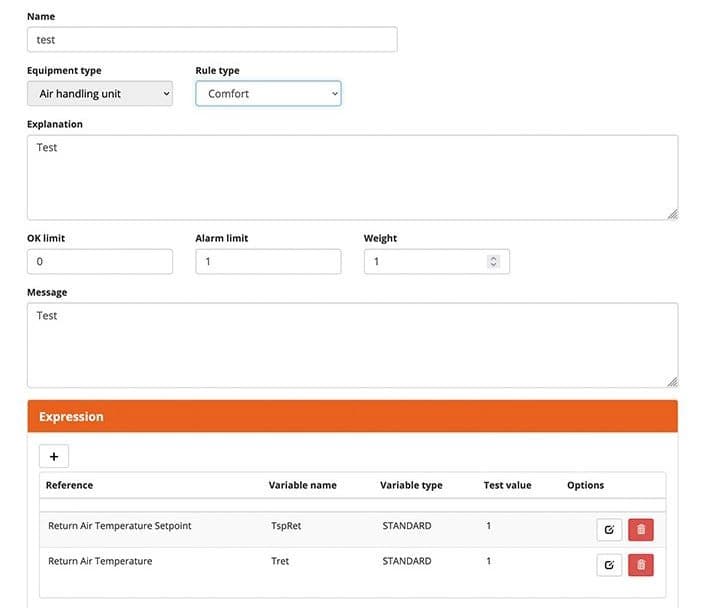Click the Message label
This screenshot has height=608, width=706.
(x=47, y=293)
